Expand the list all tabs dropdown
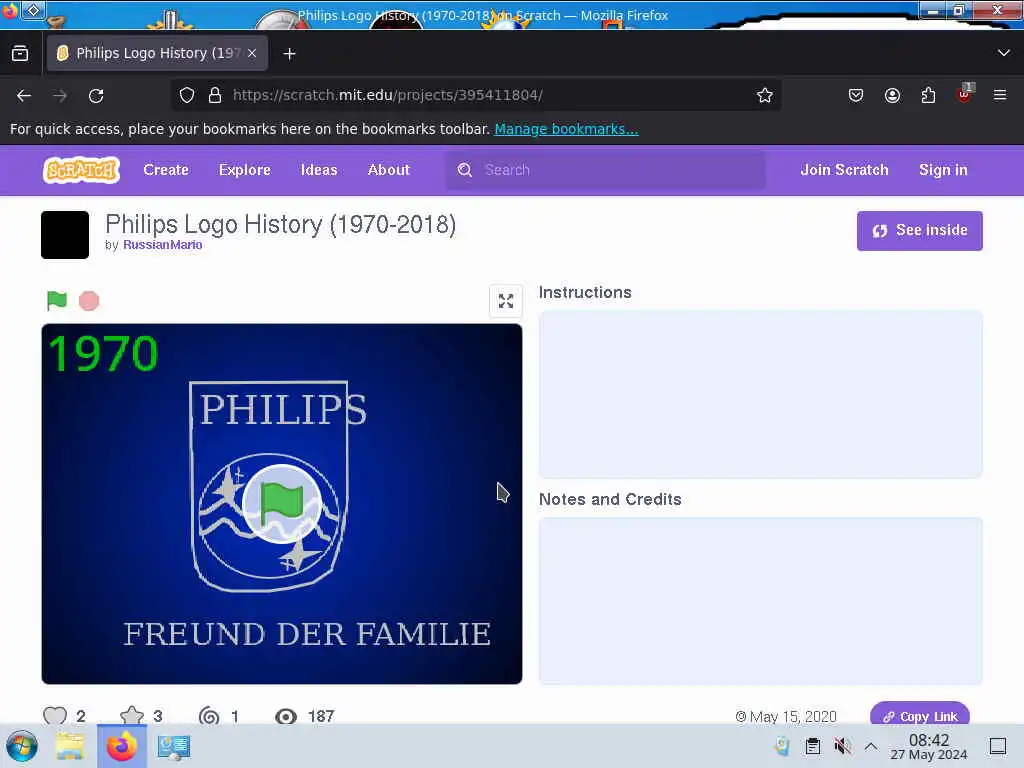1024x768 pixels. click(x=1004, y=53)
